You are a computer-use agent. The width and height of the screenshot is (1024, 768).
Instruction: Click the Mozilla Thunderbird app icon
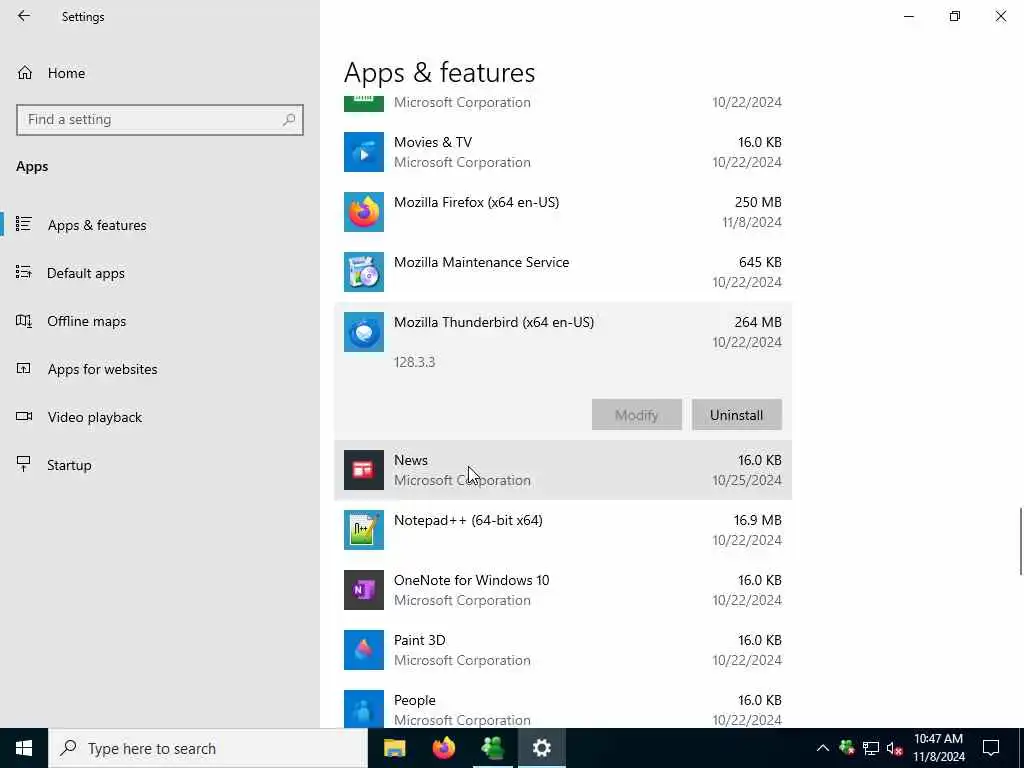pos(364,332)
